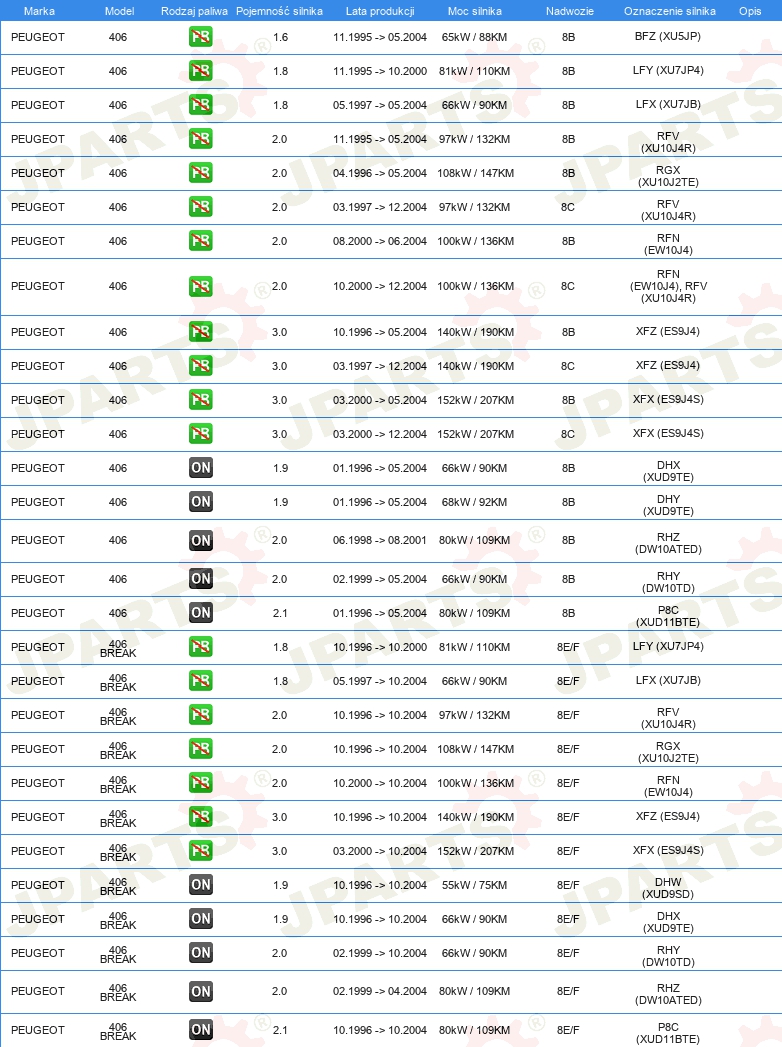Viewport: 782px width, 1047px height.
Task: Click the ON diesel icon in the DHY 68kW row
Action: [200, 502]
